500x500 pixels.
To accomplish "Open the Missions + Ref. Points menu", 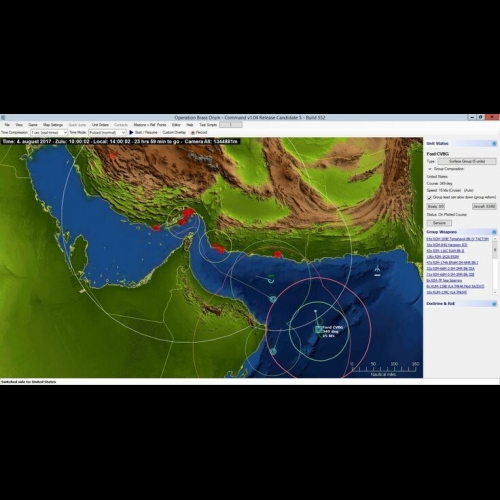I will (150, 125).
